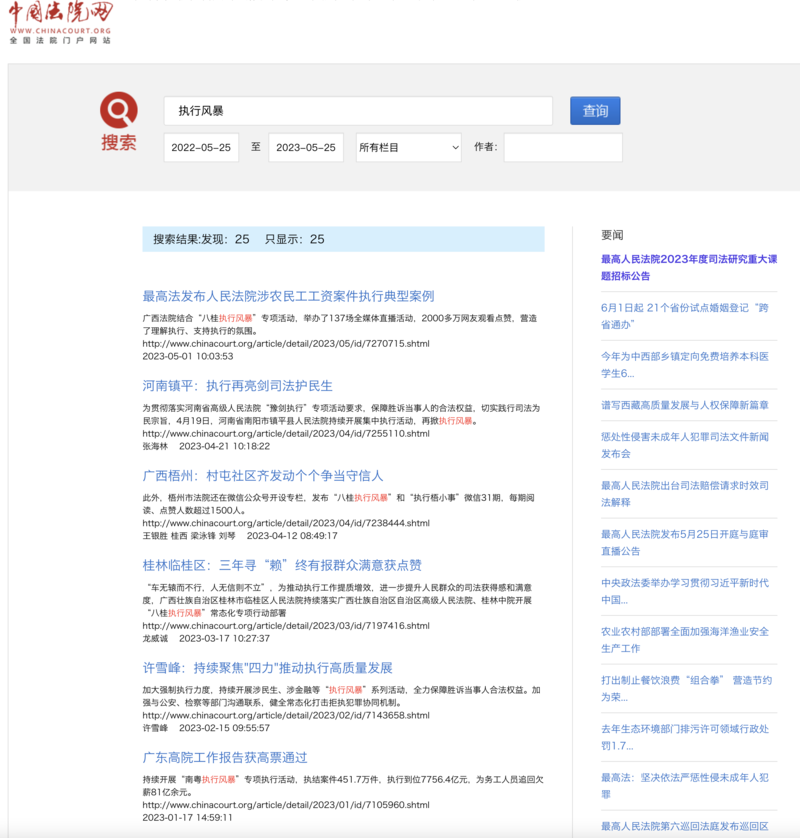Click author name 龙威诚
This screenshot has height=838, width=800.
[155, 639]
